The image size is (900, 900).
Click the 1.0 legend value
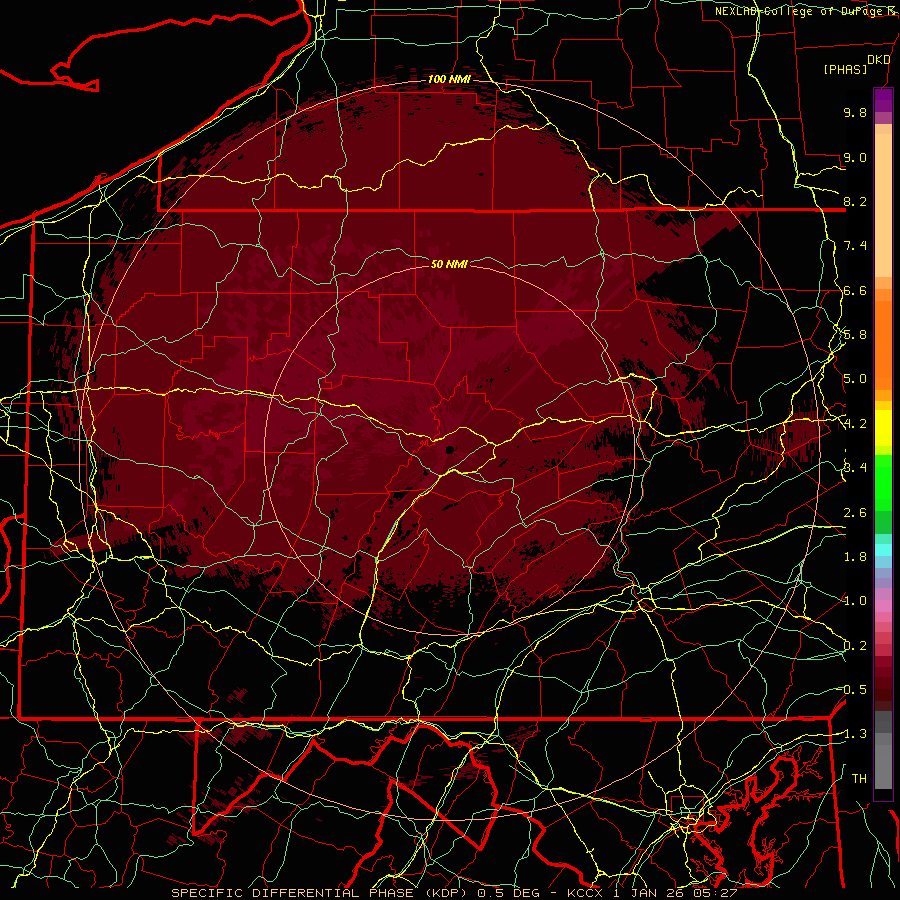click(855, 601)
